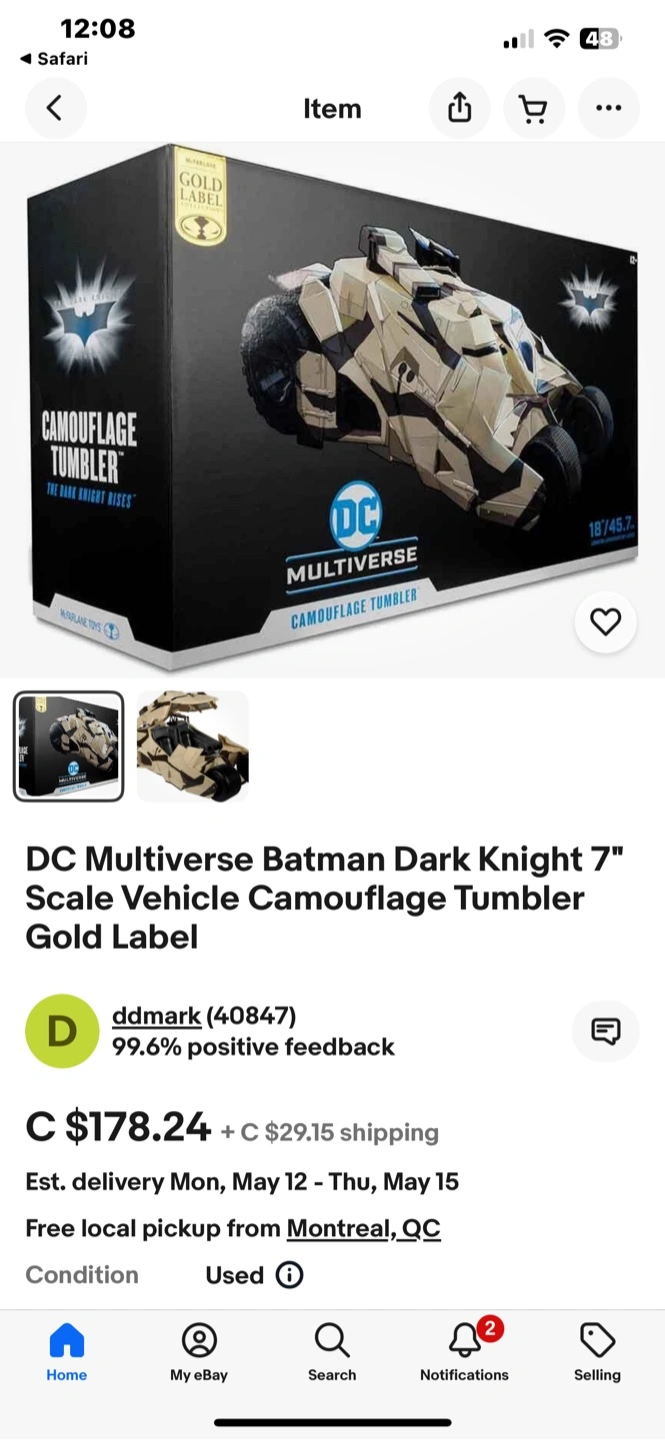The width and height of the screenshot is (665, 1440).
Task: Switch to the Home tab
Action: coord(67,1353)
